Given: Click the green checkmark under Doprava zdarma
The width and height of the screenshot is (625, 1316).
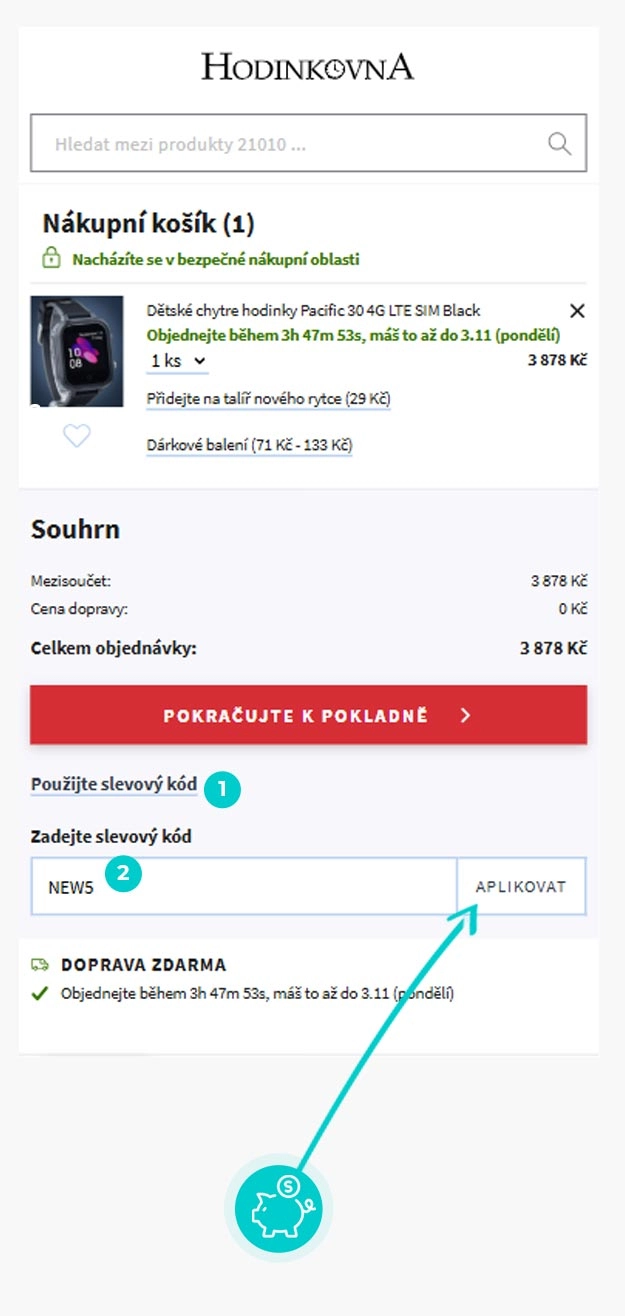Looking at the screenshot, I should [x=40, y=994].
